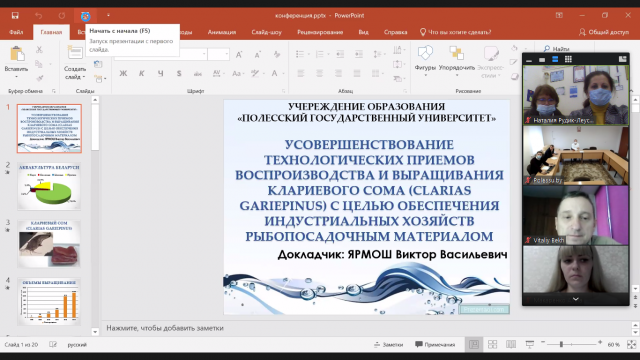Image resolution: width=640 pixels, height=360 pixels.
Task: Decrease list indent level
Action: (x=340, y=54)
